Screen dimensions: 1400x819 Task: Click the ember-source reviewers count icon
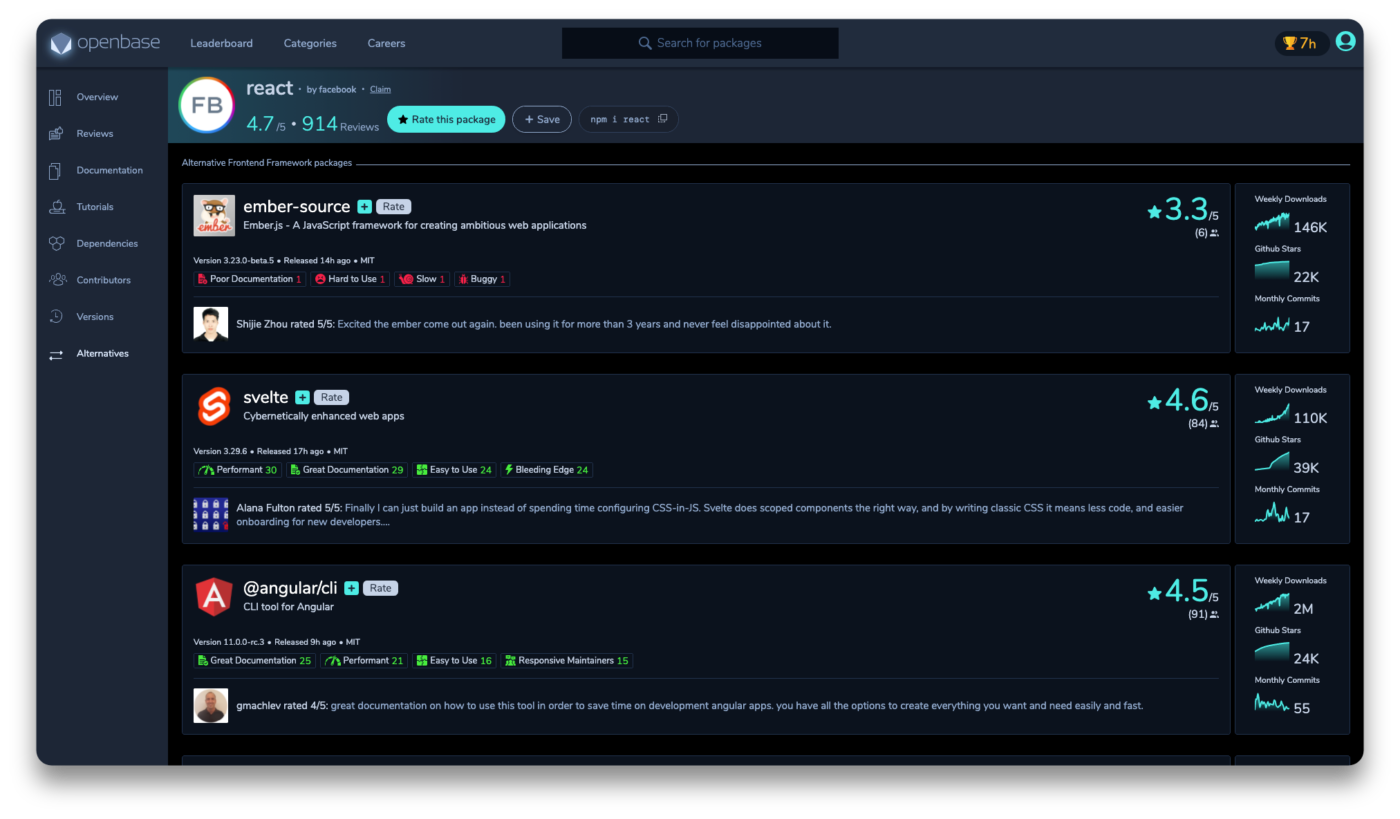[x=1214, y=233]
